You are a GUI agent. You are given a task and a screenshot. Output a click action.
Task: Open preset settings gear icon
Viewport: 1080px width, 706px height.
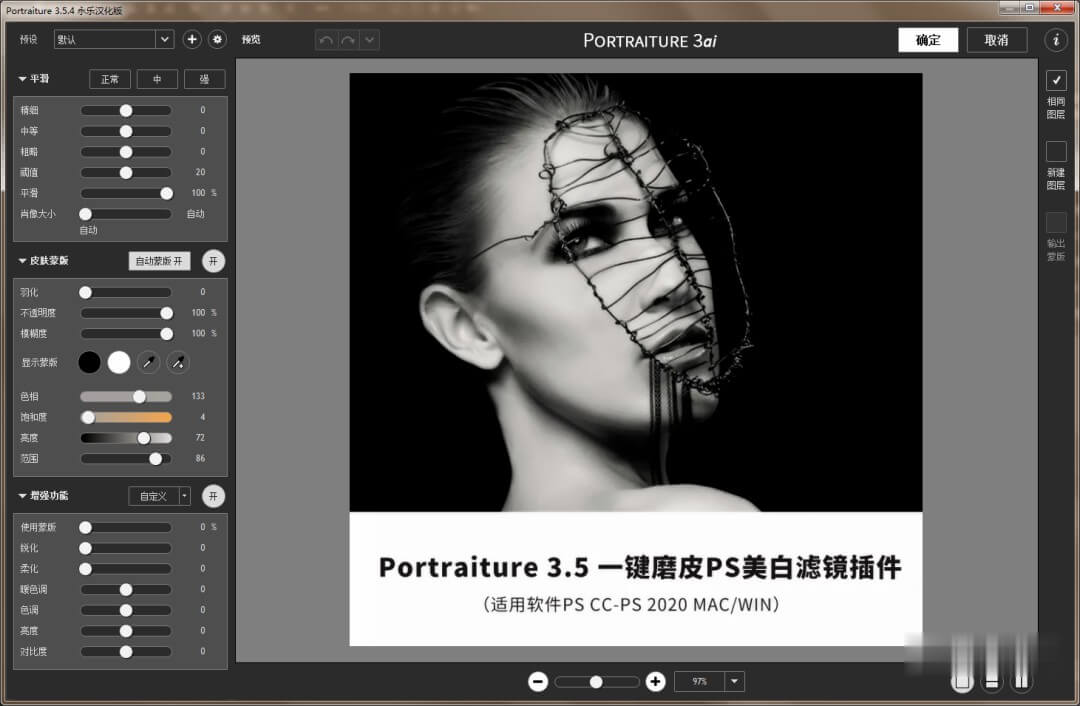[x=217, y=39]
